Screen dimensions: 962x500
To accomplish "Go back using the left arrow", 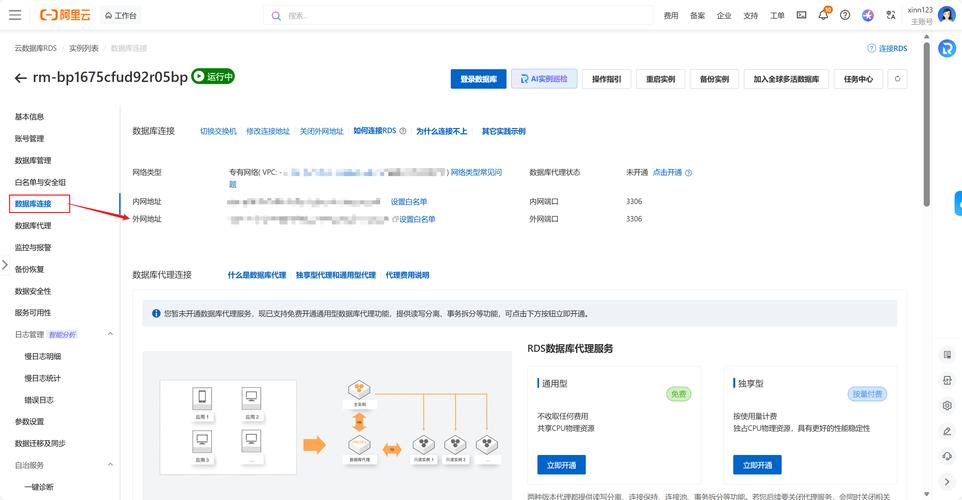I will tap(20, 78).
